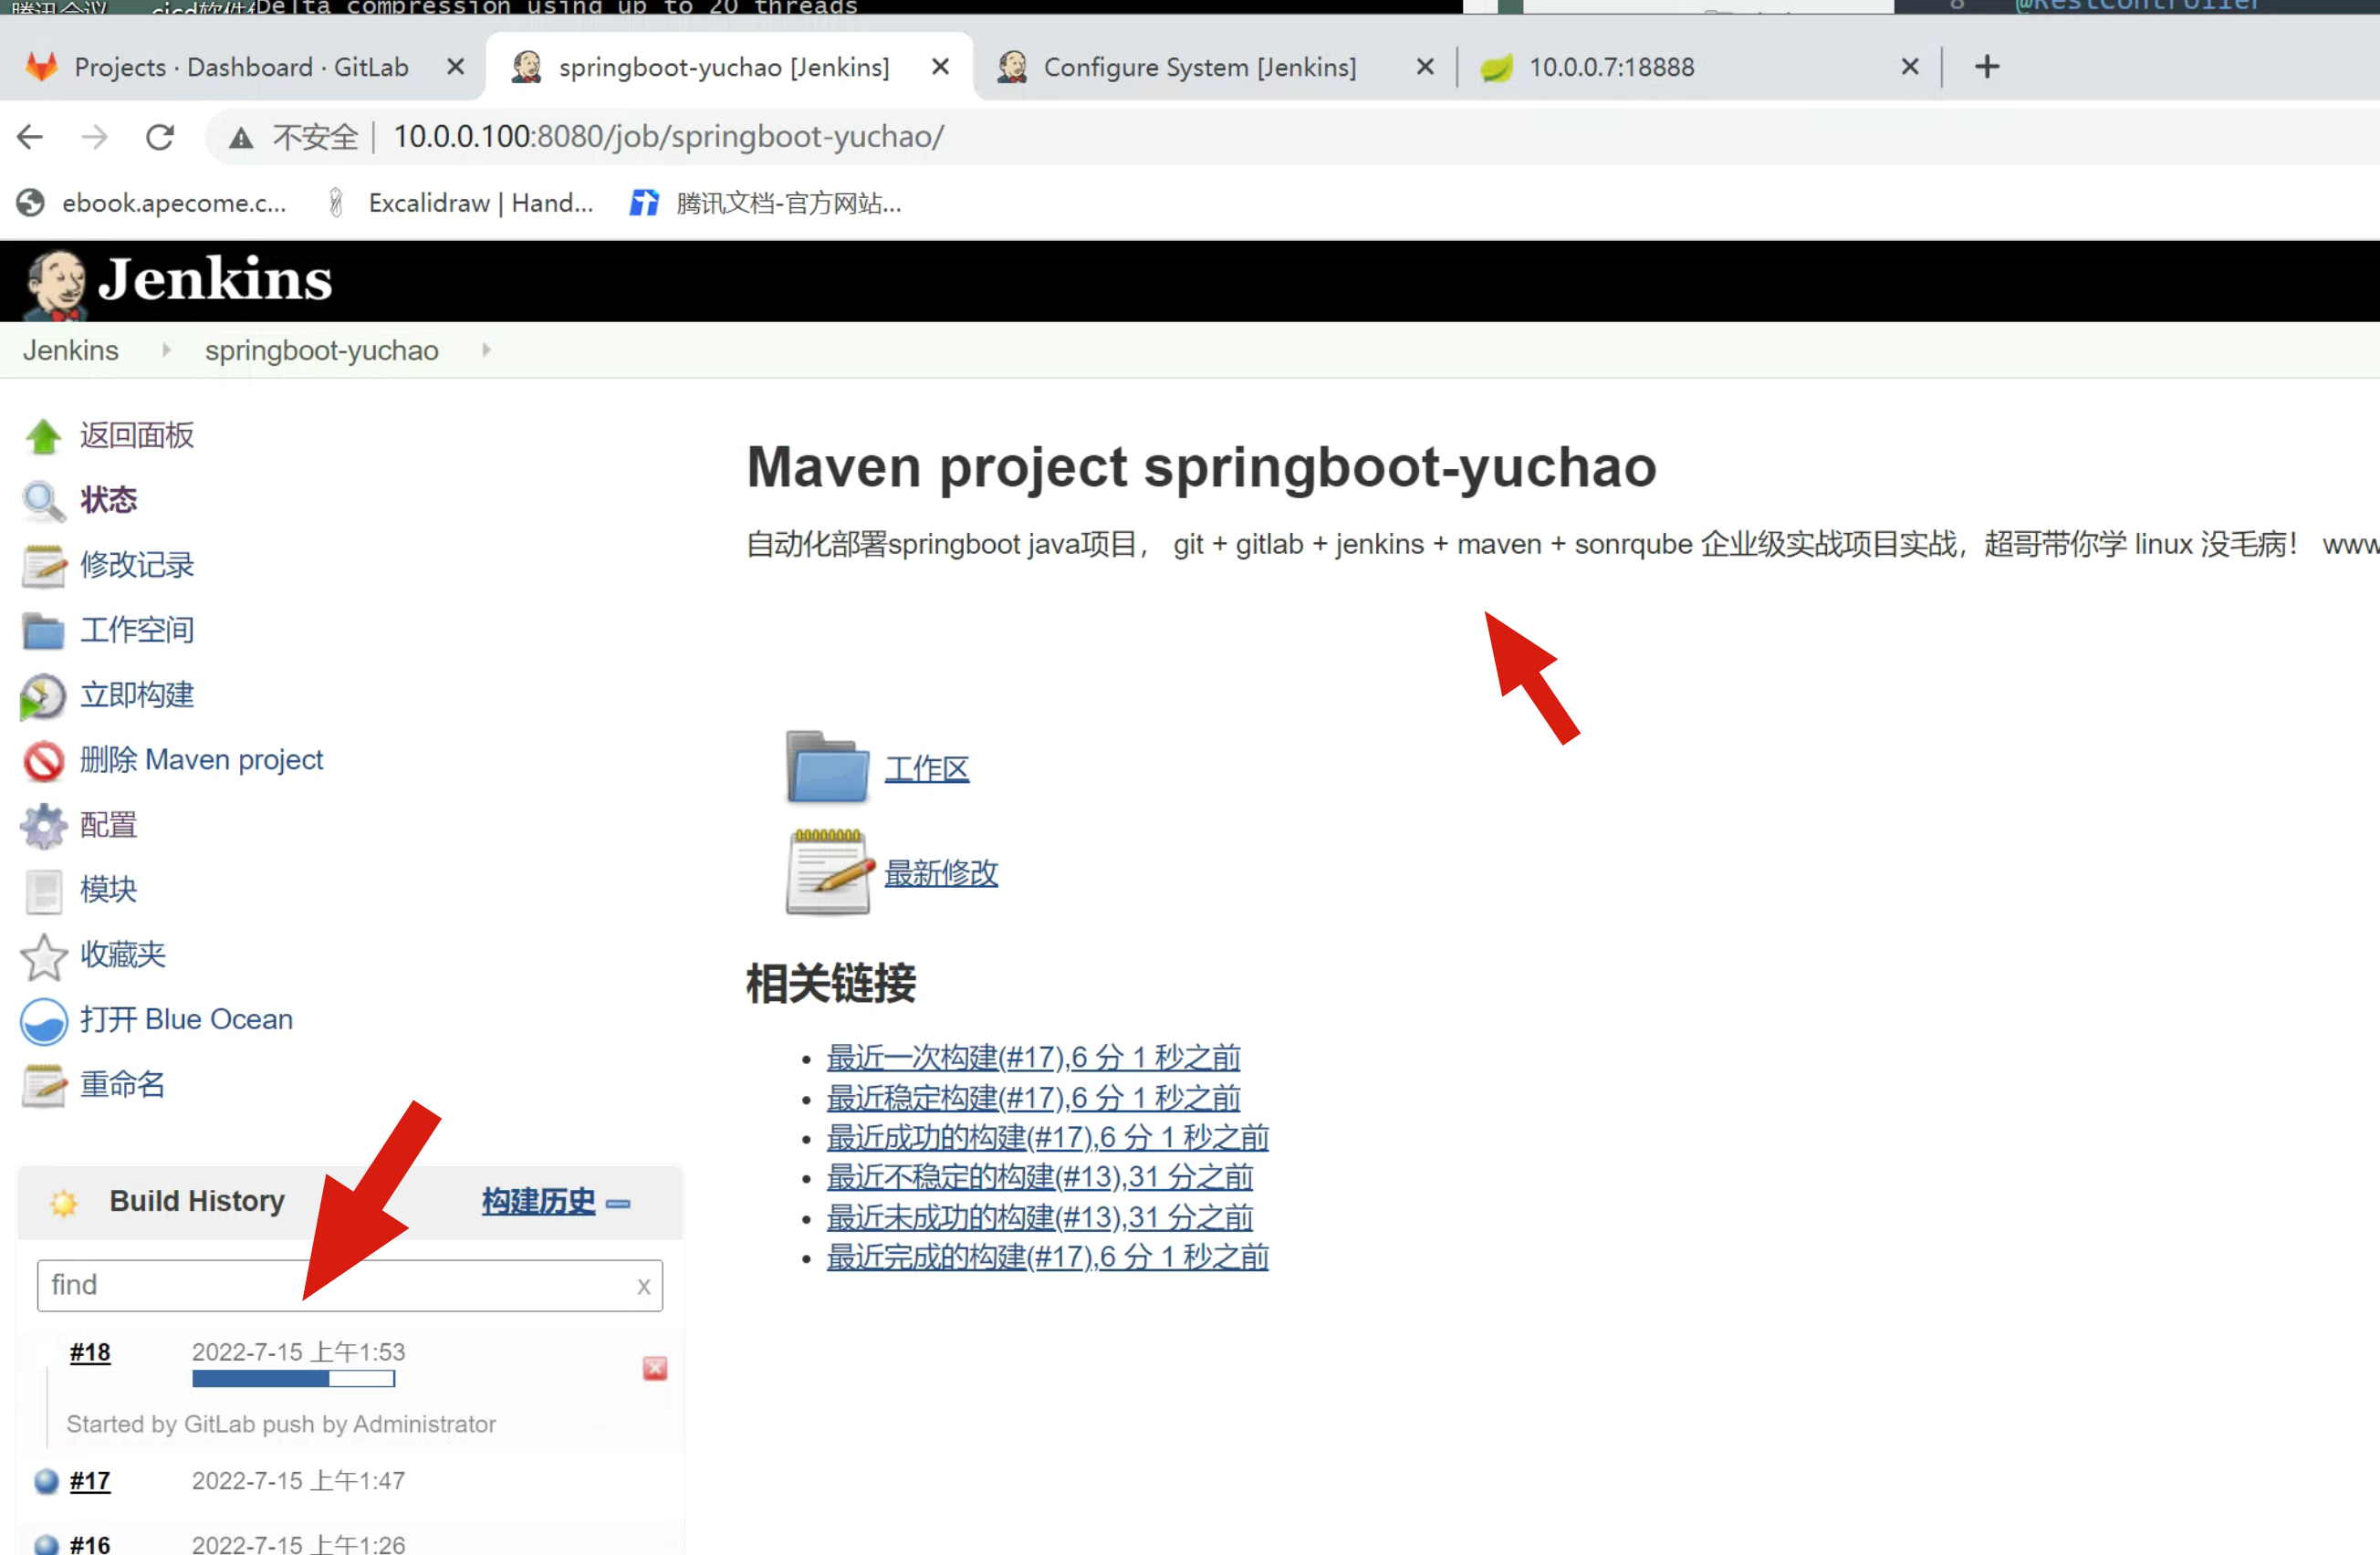This screenshot has height=1555, width=2380.
Task: Click the notepad icon for latest changes
Action: (x=827, y=872)
